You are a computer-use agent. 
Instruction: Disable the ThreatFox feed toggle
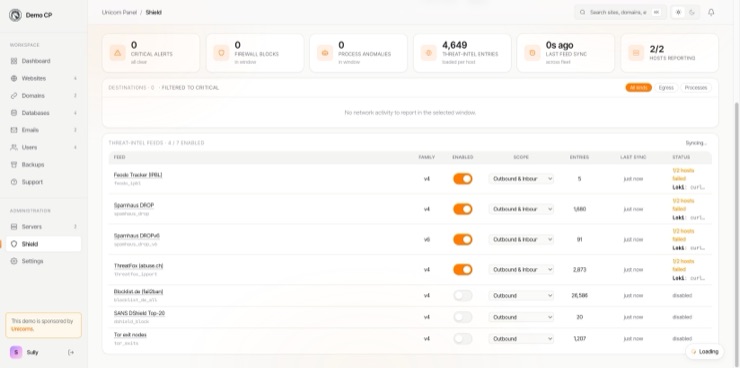pyautogui.click(x=462, y=269)
